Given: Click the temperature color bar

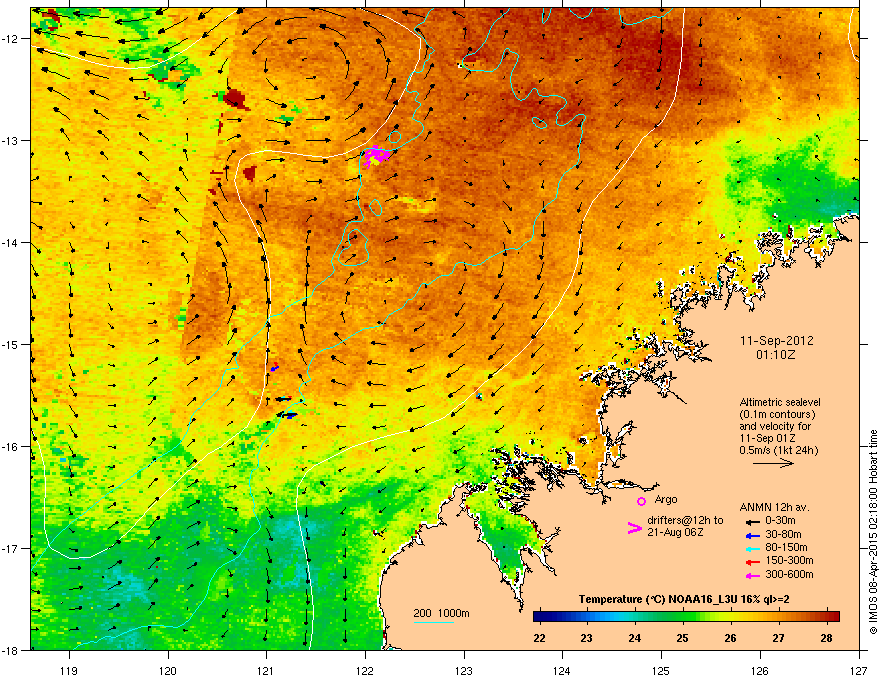Looking at the screenshot, I should pos(686,617).
